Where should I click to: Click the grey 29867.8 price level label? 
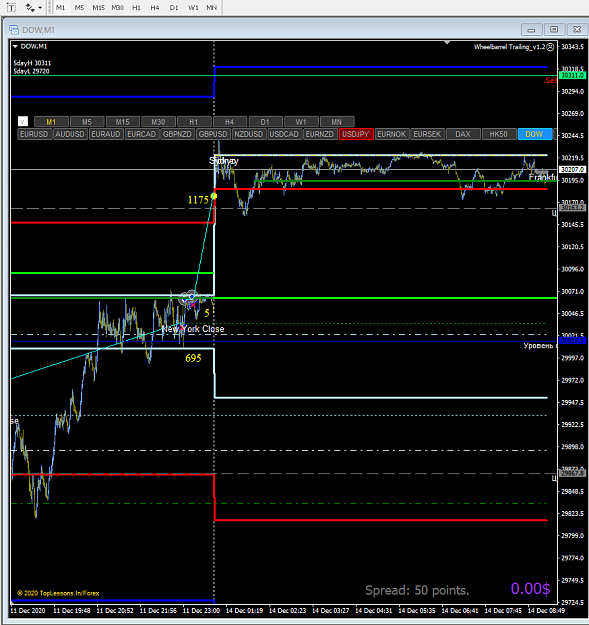tap(572, 474)
